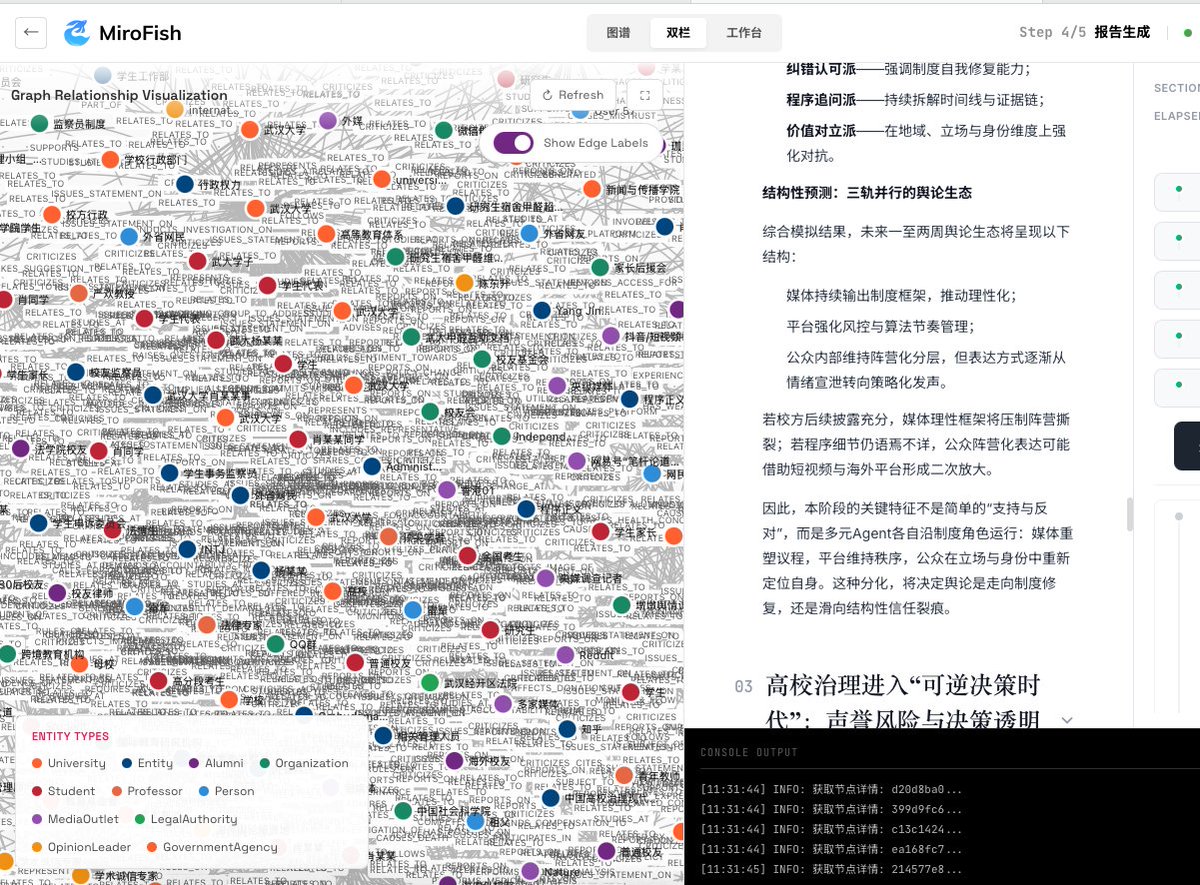Viewport: 1200px width, 885px height.
Task: Click the LegalAuthority legend entry
Action: click(185, 819)
